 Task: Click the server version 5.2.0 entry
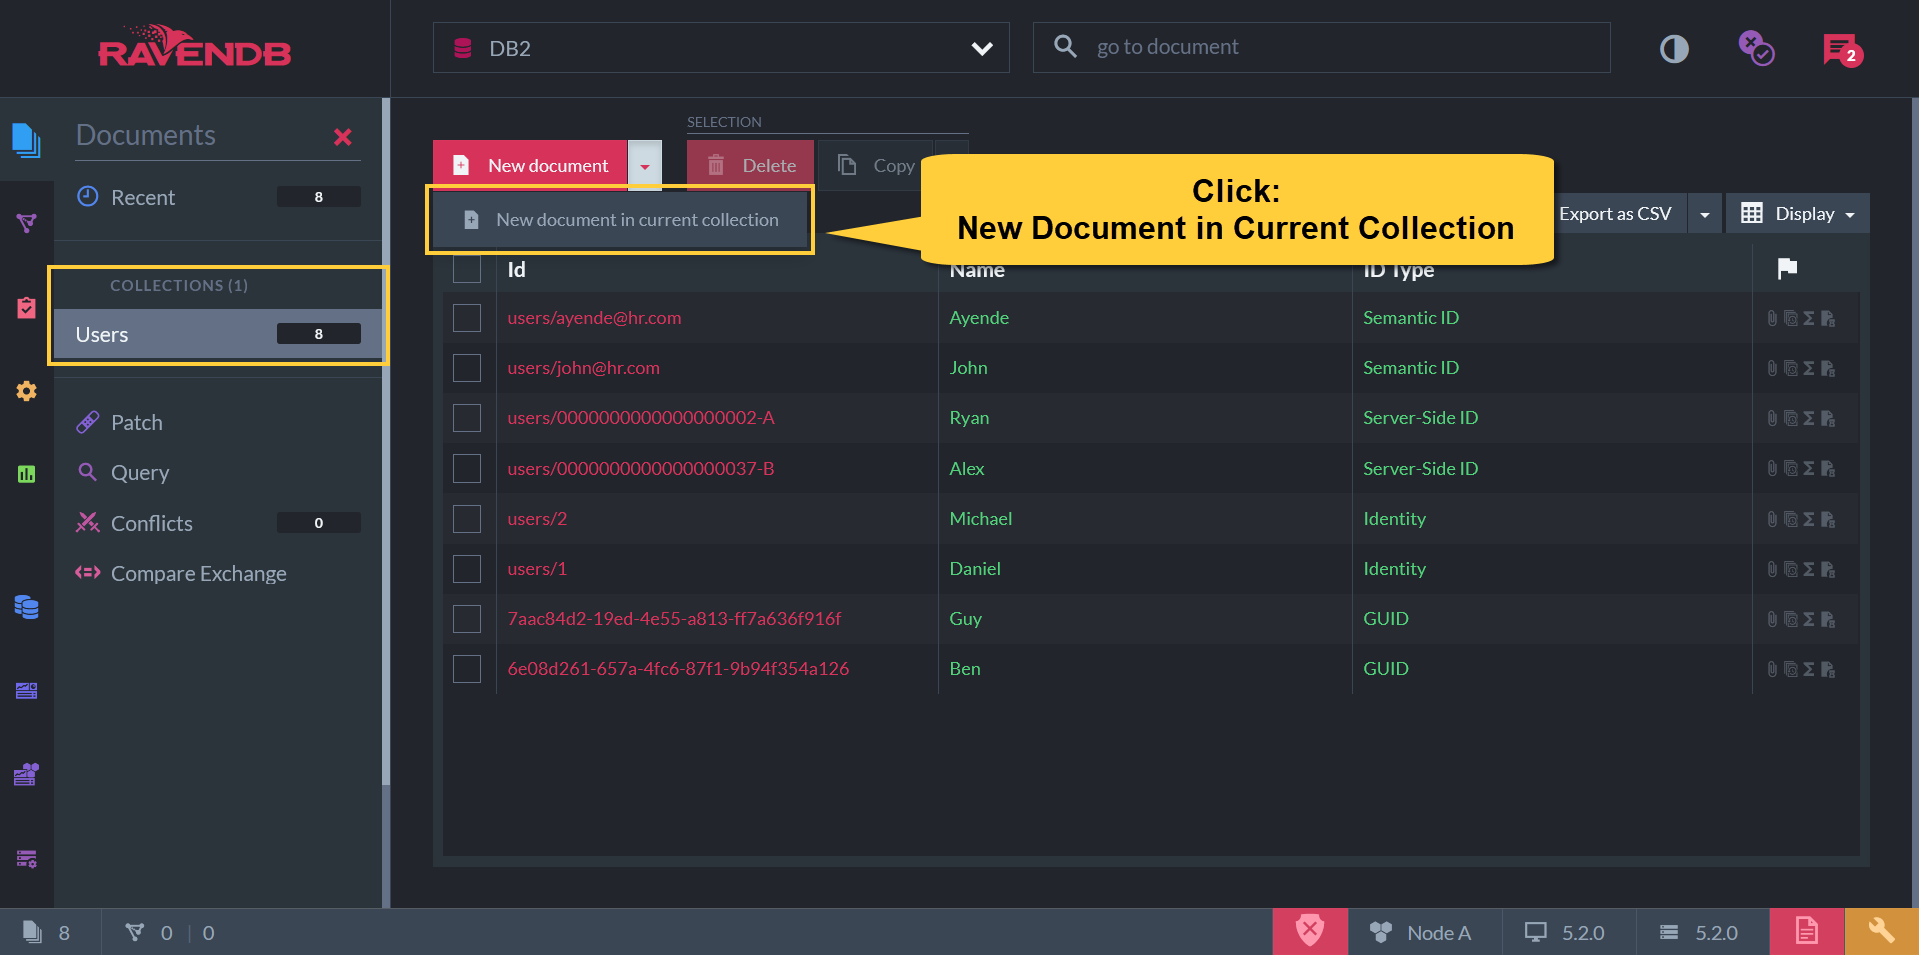pos(1699,932)
